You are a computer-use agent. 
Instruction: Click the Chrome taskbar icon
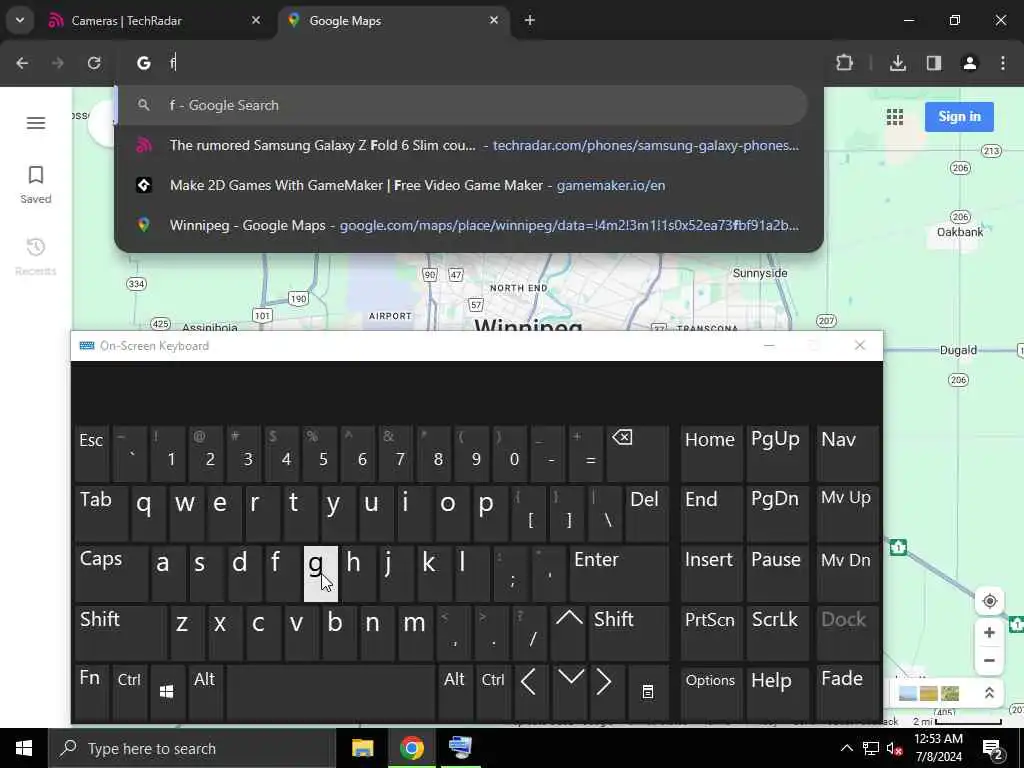point(411,748)
